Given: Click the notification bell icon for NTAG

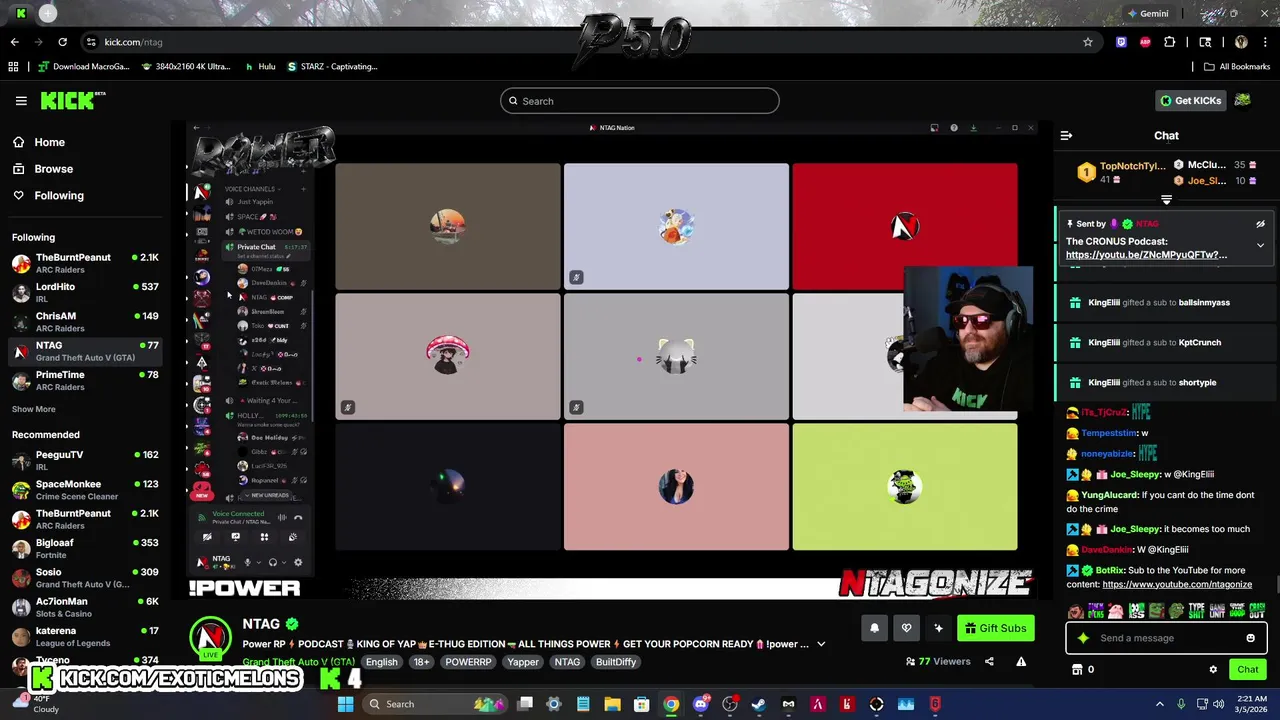Looking at the screenshot, I should 874,628.
